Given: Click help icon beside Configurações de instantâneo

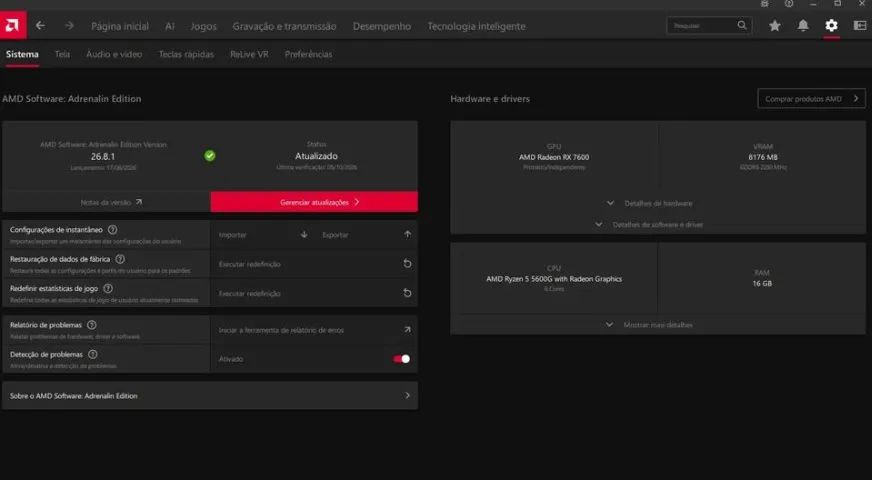Looking at the screenshot, I should pos(112,230).
